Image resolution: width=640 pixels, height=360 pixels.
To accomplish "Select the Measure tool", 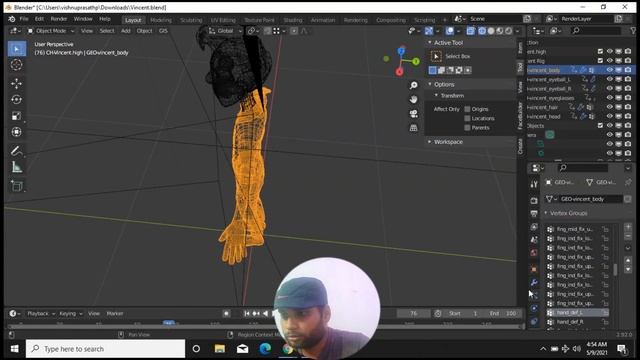I will pos(17,167).
